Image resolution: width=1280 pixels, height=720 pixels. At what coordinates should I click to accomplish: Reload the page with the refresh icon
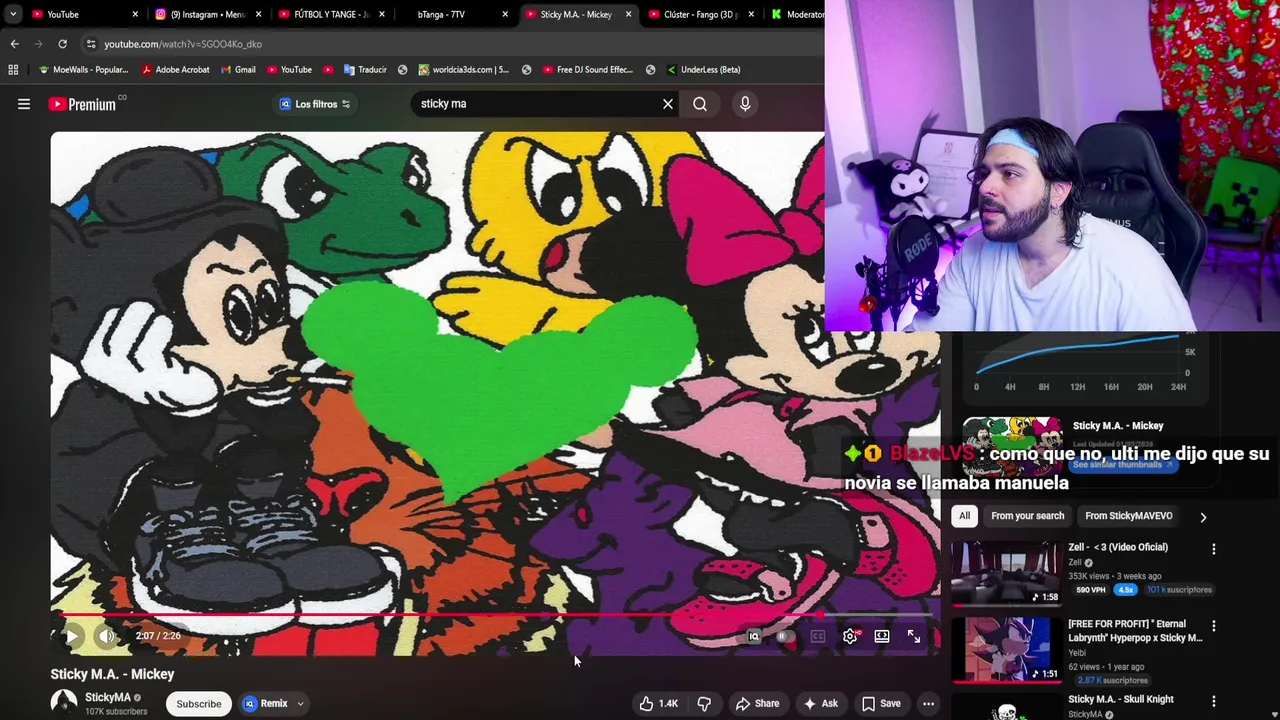pos(62,44)
